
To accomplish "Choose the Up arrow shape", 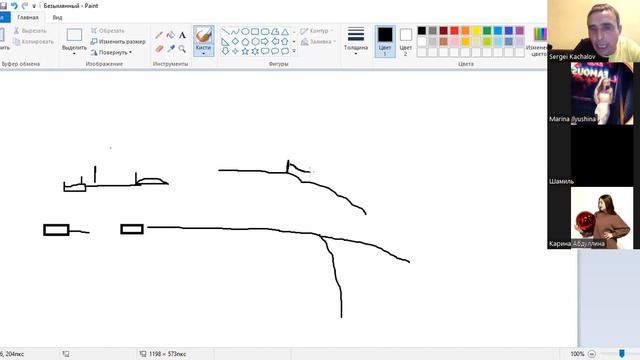I will tap(284, 41).
